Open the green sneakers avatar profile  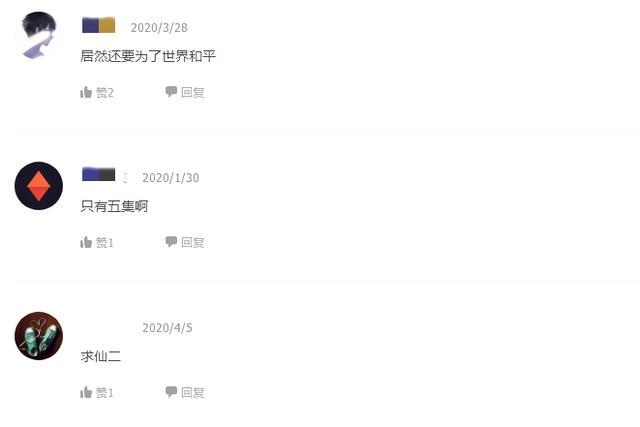[x=39, y=336]
